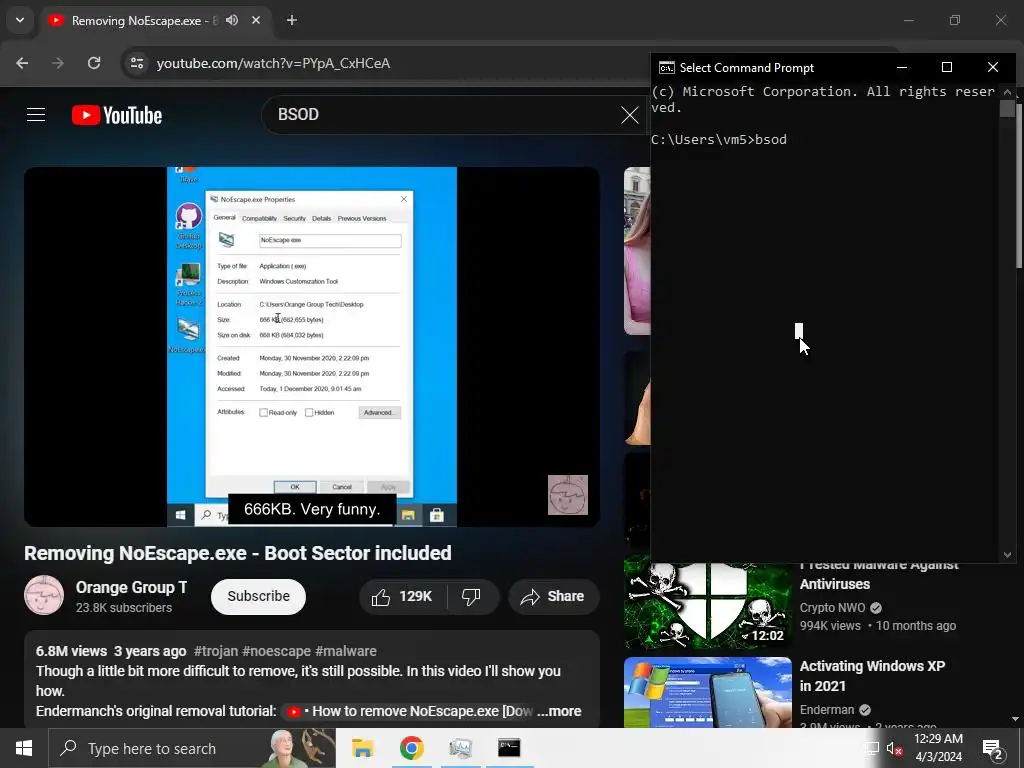Image resolution: width=1024 pixels, height=768 pixels.
Task: Like the video showing 129K likes
Action: tap(403, 596)
